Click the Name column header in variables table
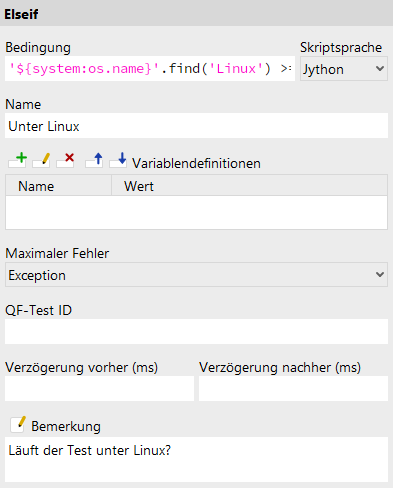 coord(58,185)
